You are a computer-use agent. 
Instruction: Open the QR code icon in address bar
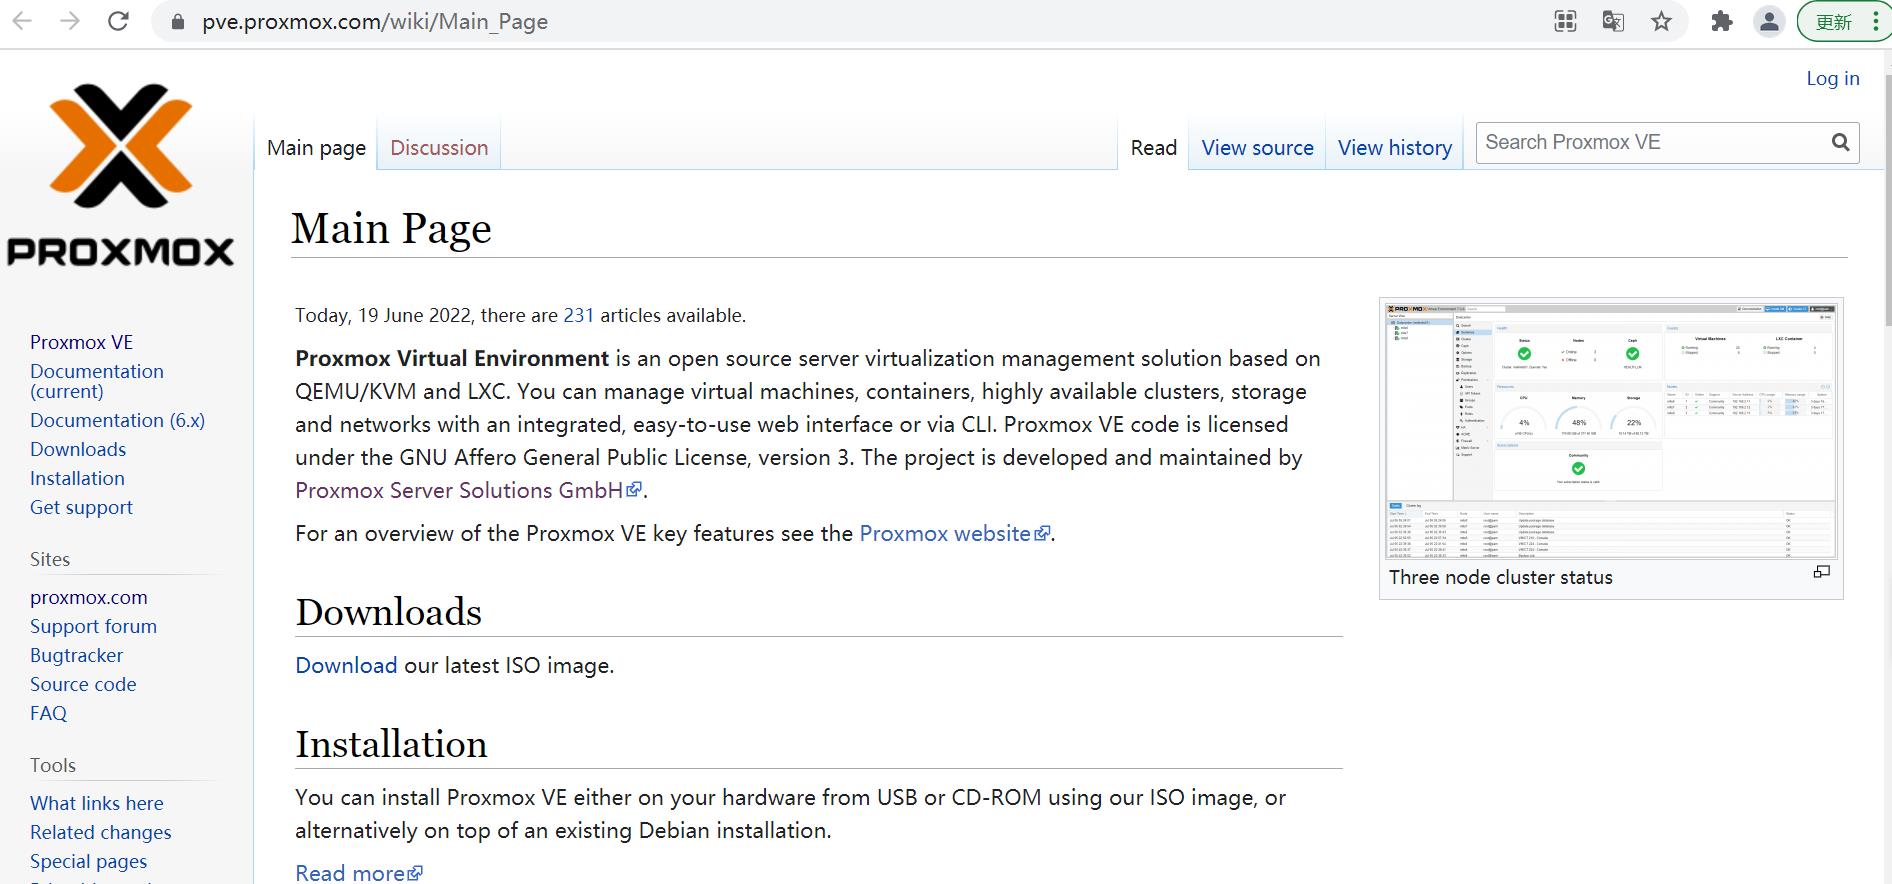[x=1565, y=21]
